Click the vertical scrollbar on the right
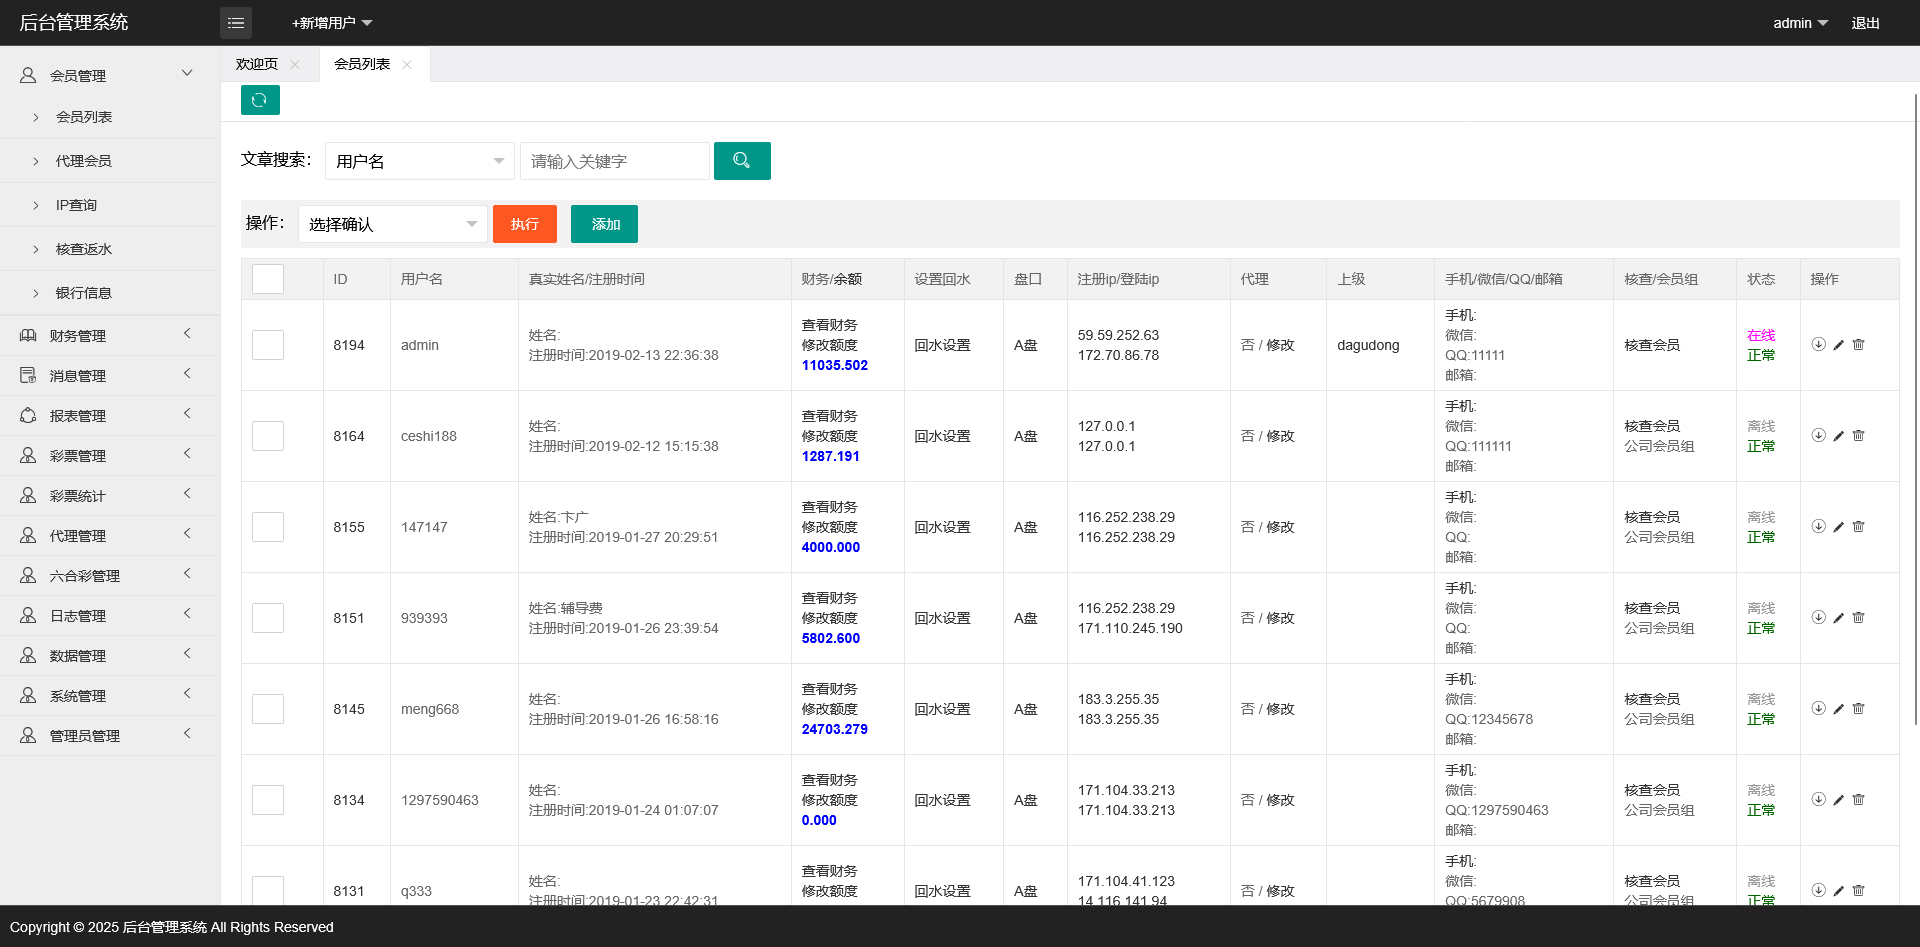Viewport: 1920px width, 947px height. point(1916,410)
